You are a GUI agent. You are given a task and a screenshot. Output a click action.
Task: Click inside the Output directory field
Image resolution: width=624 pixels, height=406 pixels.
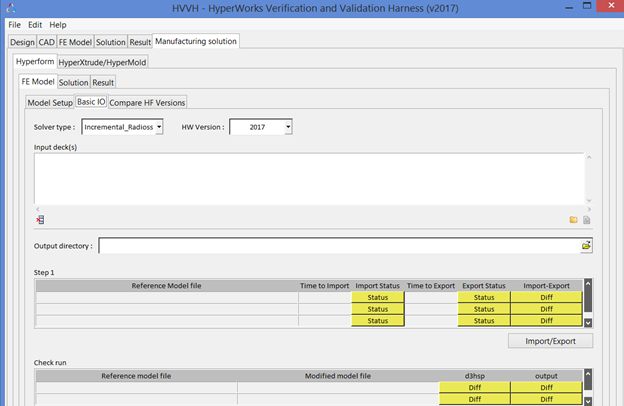[x=338, y=245]
